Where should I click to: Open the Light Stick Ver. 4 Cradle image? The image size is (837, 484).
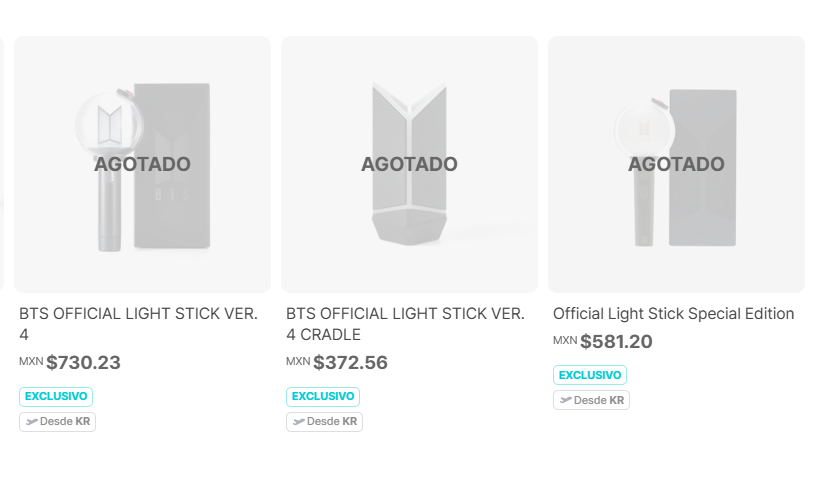(409, 164)
